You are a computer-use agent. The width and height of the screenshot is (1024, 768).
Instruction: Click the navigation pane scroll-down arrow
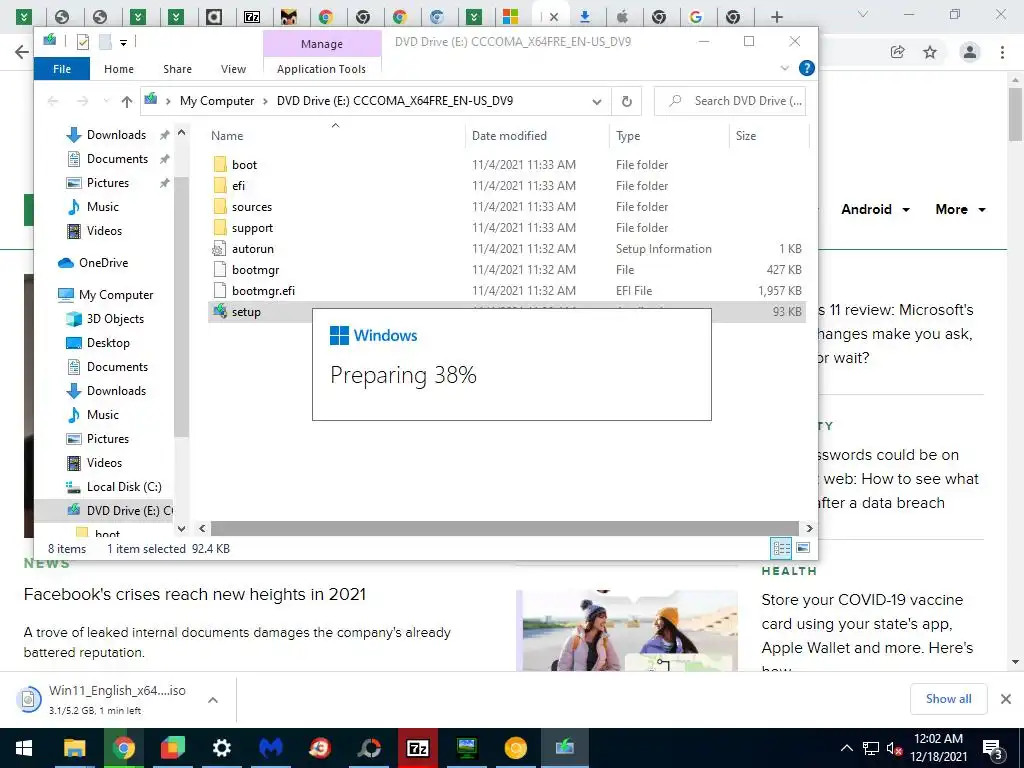182,528
